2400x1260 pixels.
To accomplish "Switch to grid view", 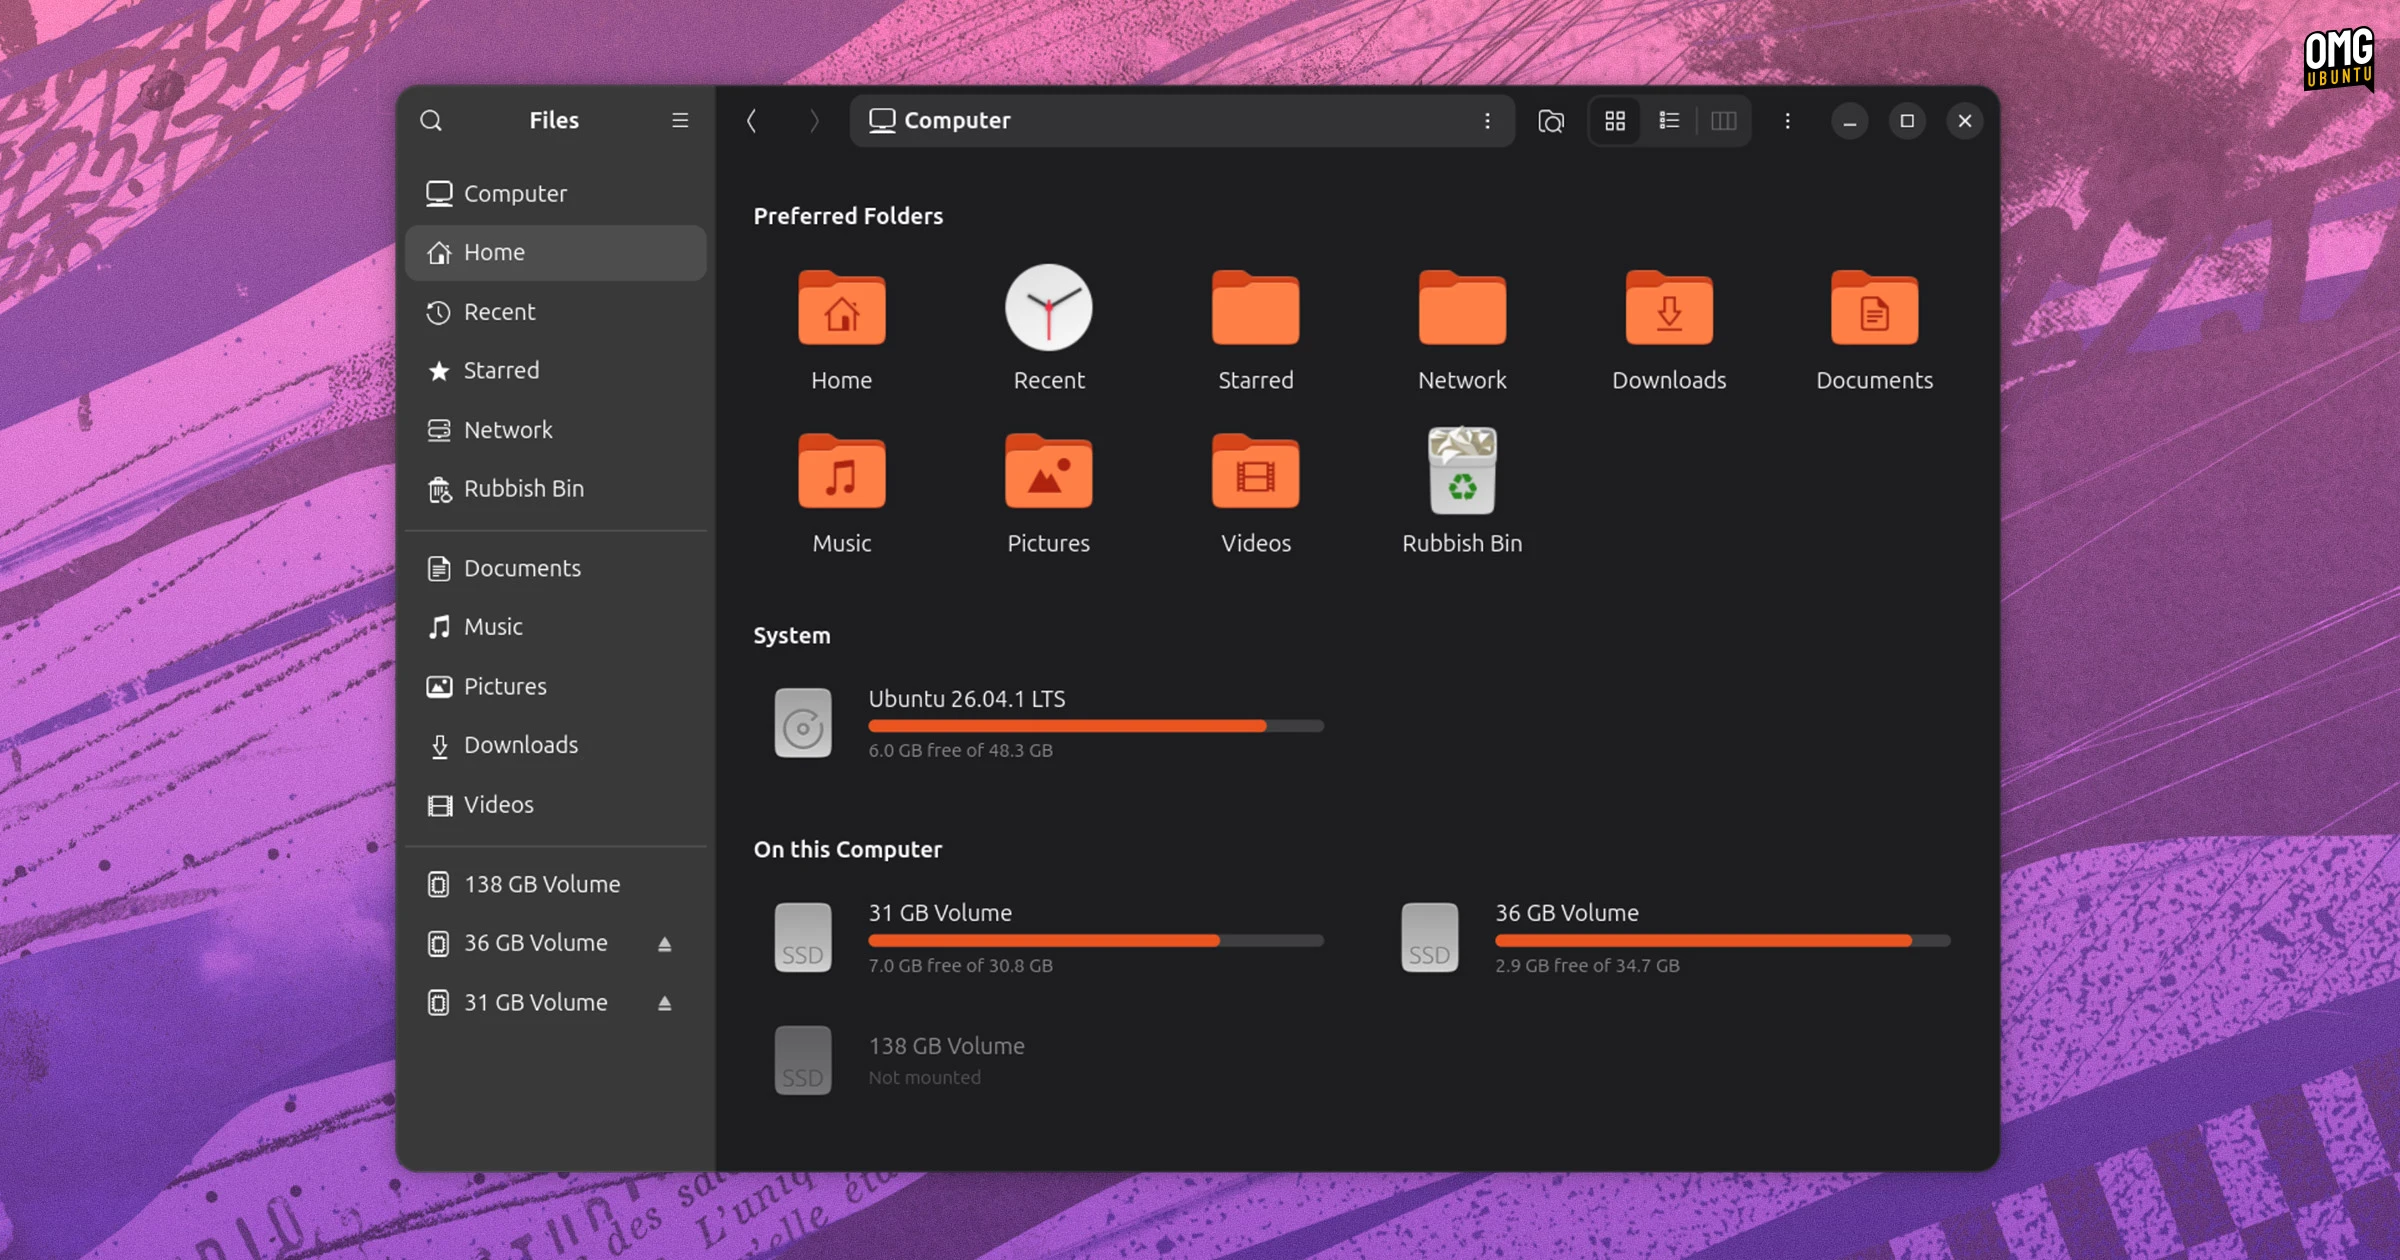I will (1615, 121).
